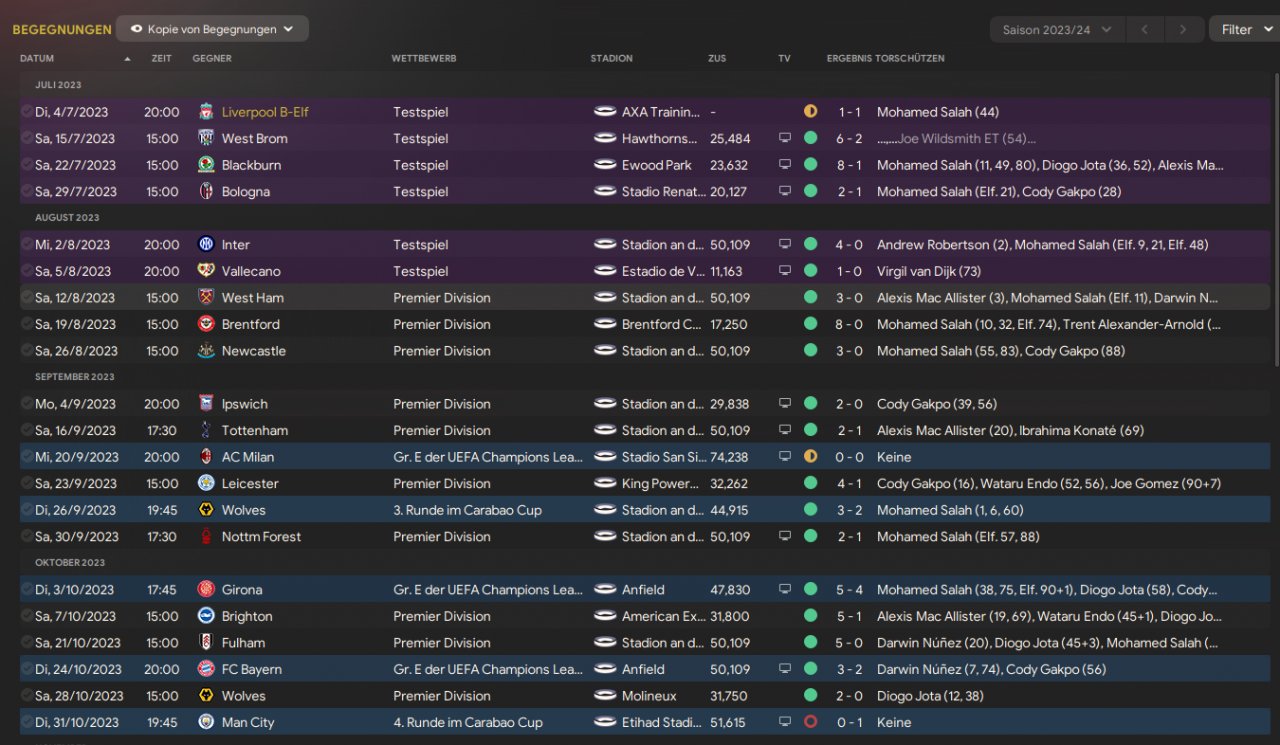Click the Molineux stadium name

pos(649,696)
